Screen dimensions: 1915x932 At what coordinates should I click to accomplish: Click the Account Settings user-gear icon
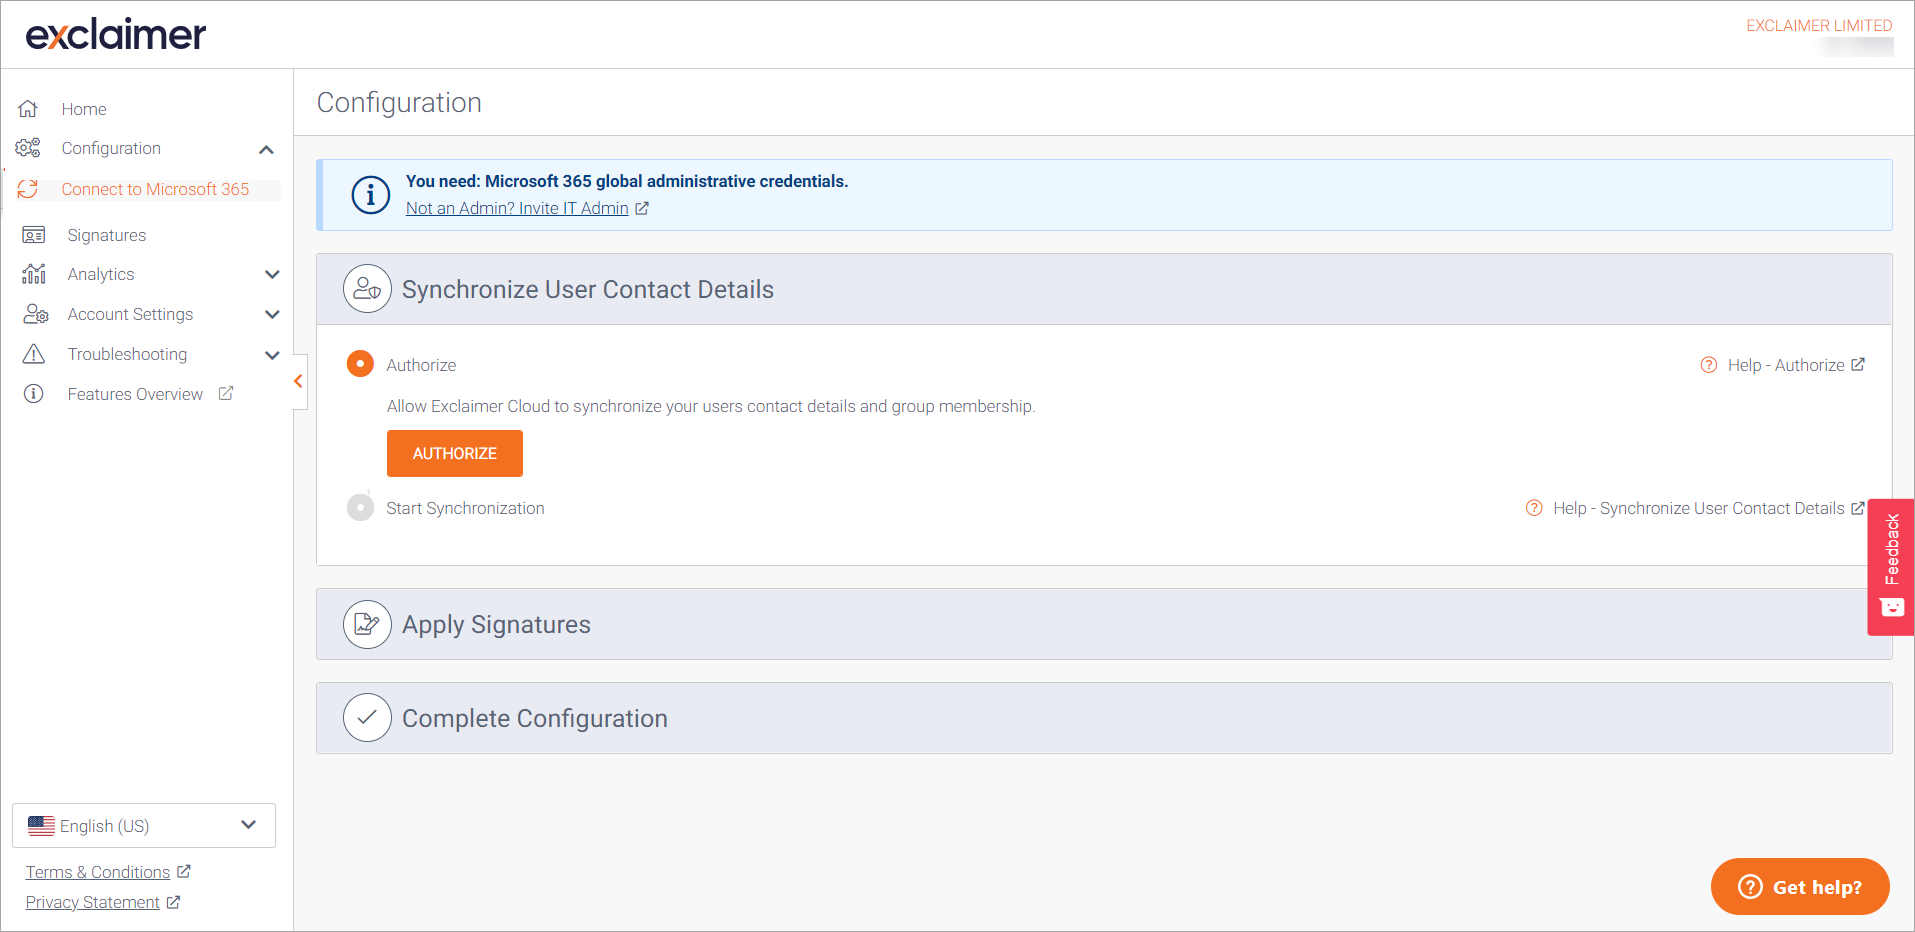35,314
